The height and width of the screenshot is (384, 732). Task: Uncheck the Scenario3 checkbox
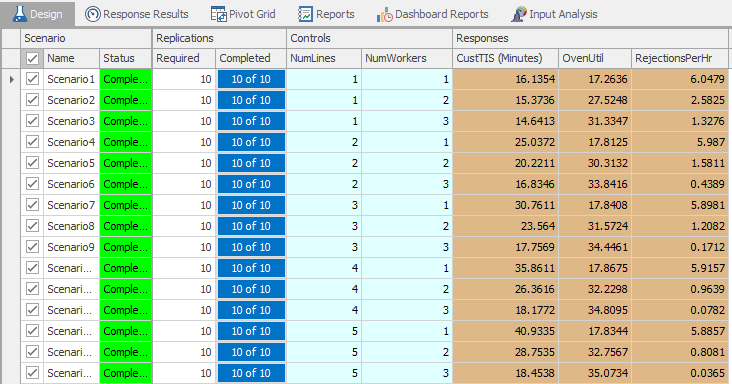32,121
